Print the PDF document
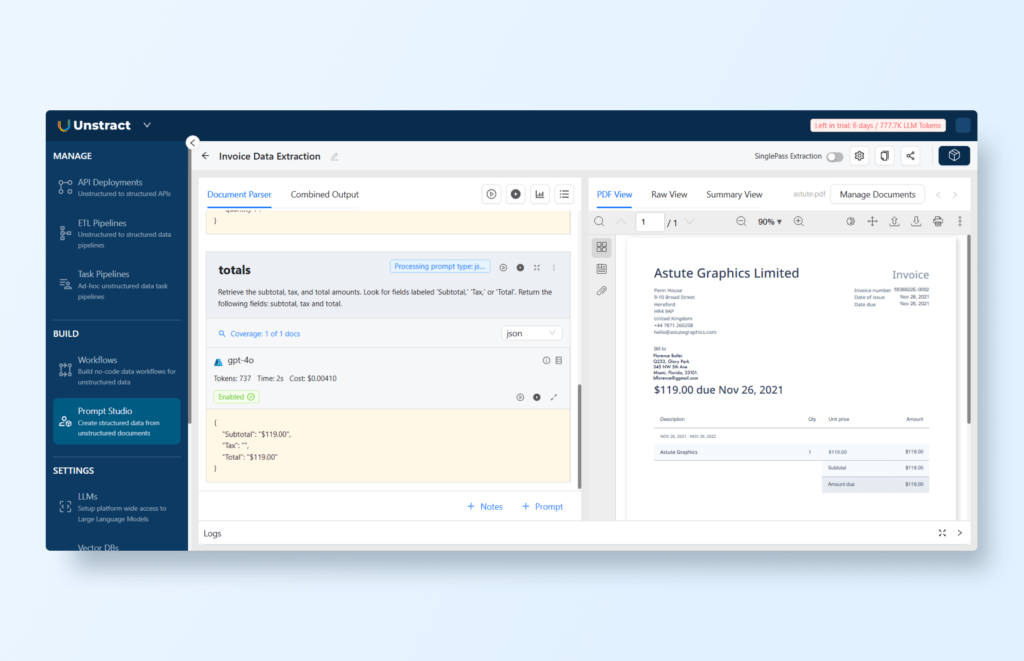The image size is (1024, 661). click(938, 221)
